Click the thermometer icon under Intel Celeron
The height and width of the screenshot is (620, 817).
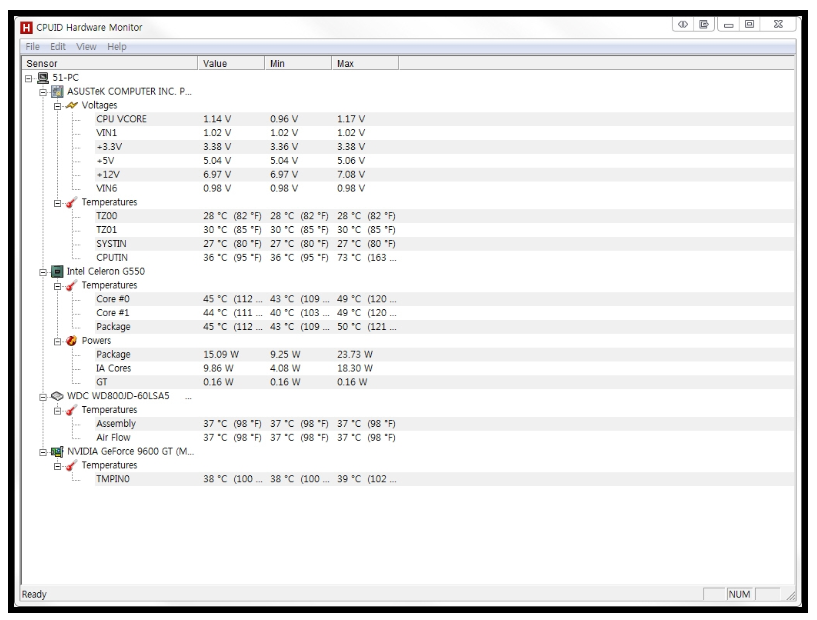(72, 286)
